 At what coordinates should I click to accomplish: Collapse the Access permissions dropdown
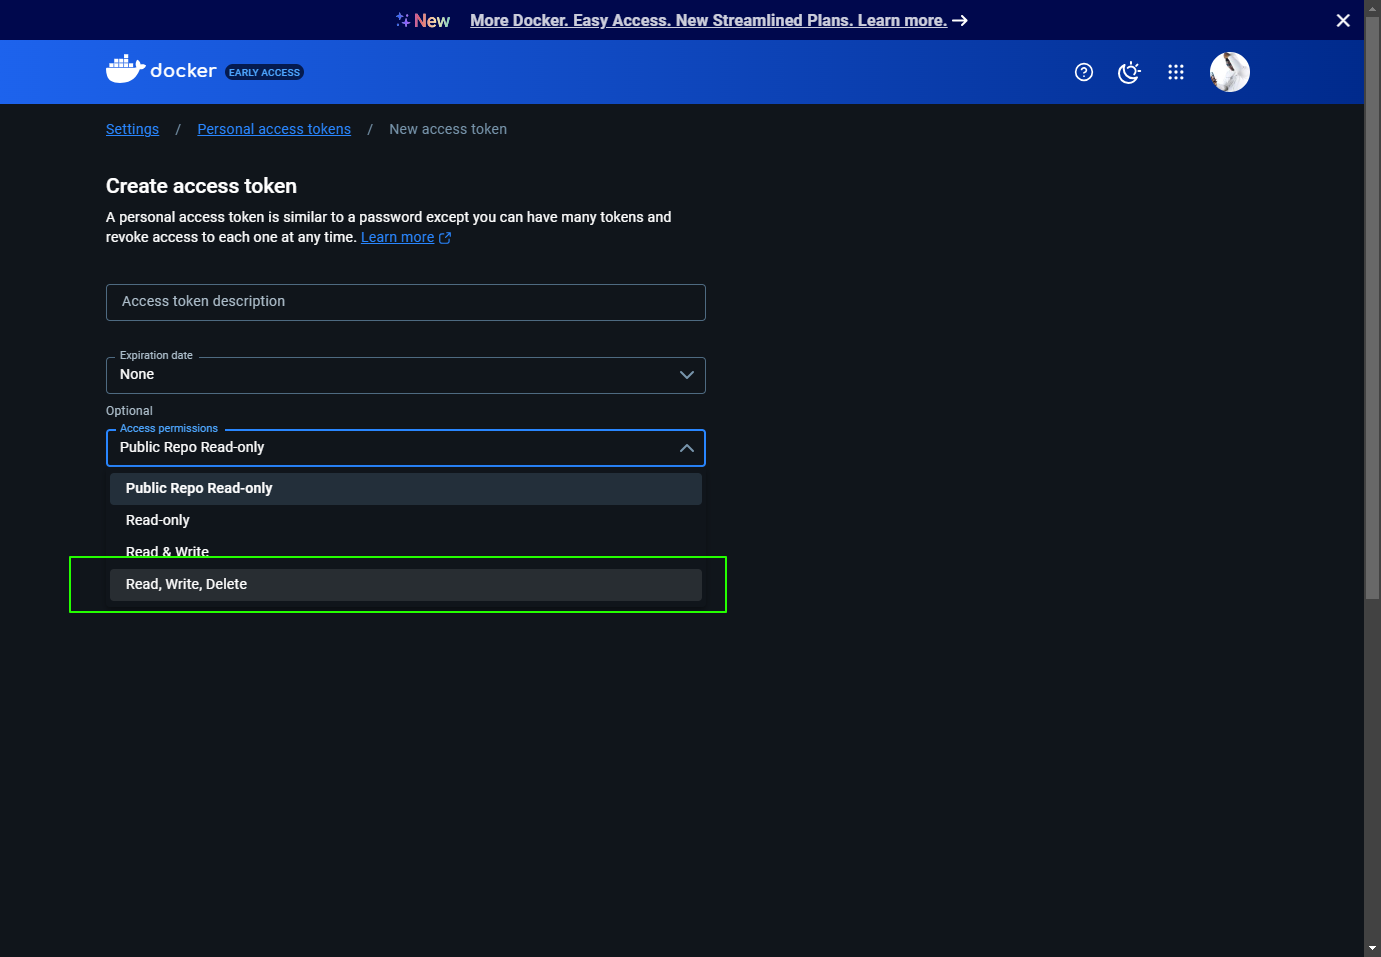click(x=406, y=448)
